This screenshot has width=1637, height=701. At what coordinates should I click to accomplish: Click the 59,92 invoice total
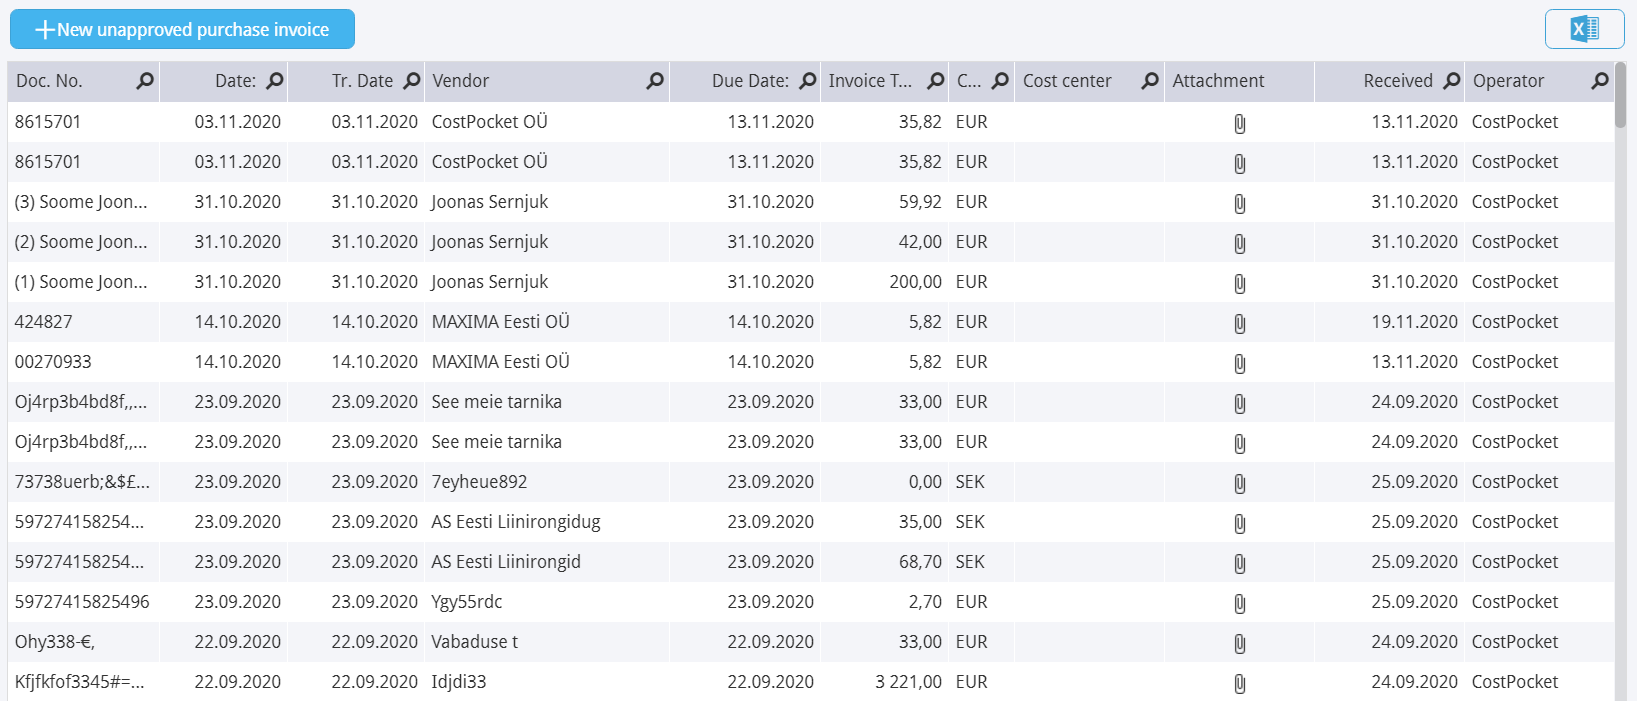tap(920, 202)
